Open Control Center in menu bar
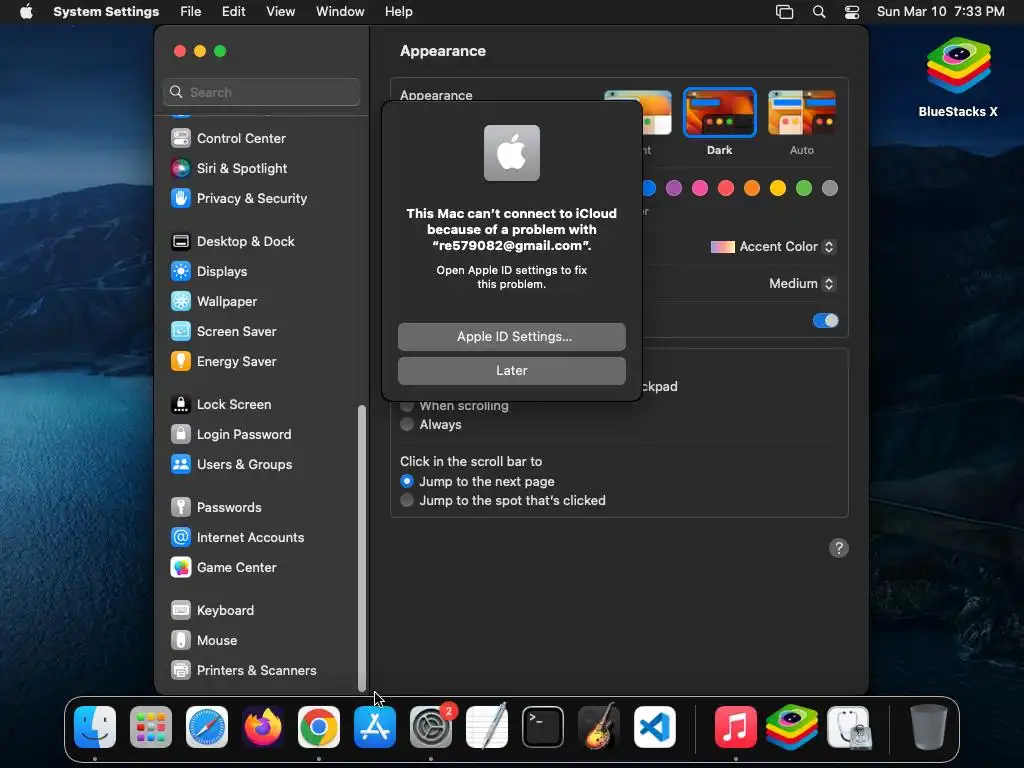 (852, 12)
